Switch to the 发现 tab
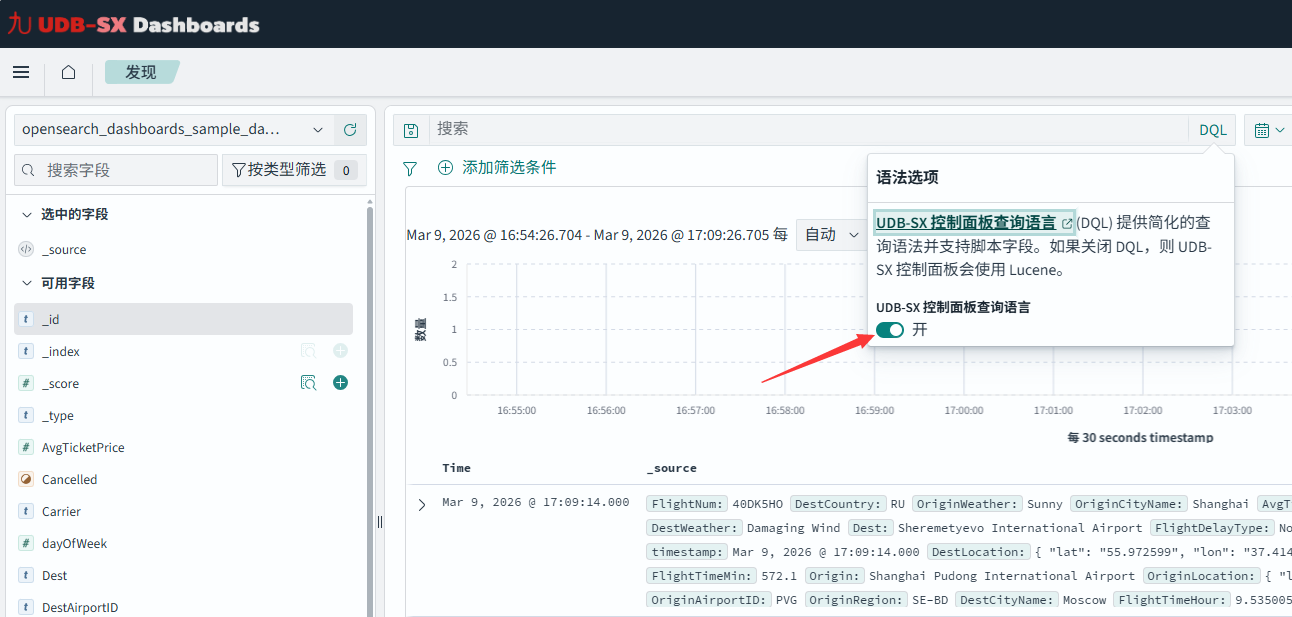Screen dimensions: 1292x617 141,72
